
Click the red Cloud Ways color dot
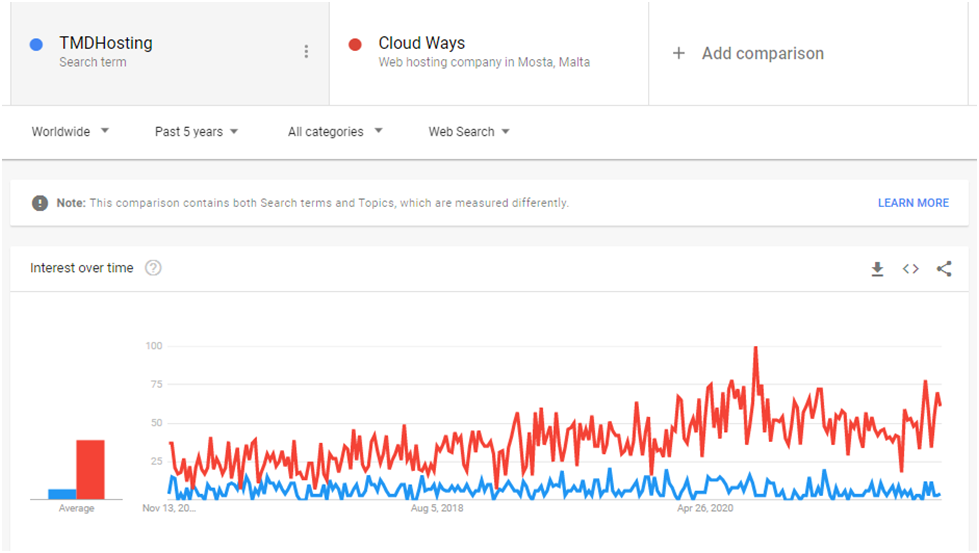(x=355, y=44)
